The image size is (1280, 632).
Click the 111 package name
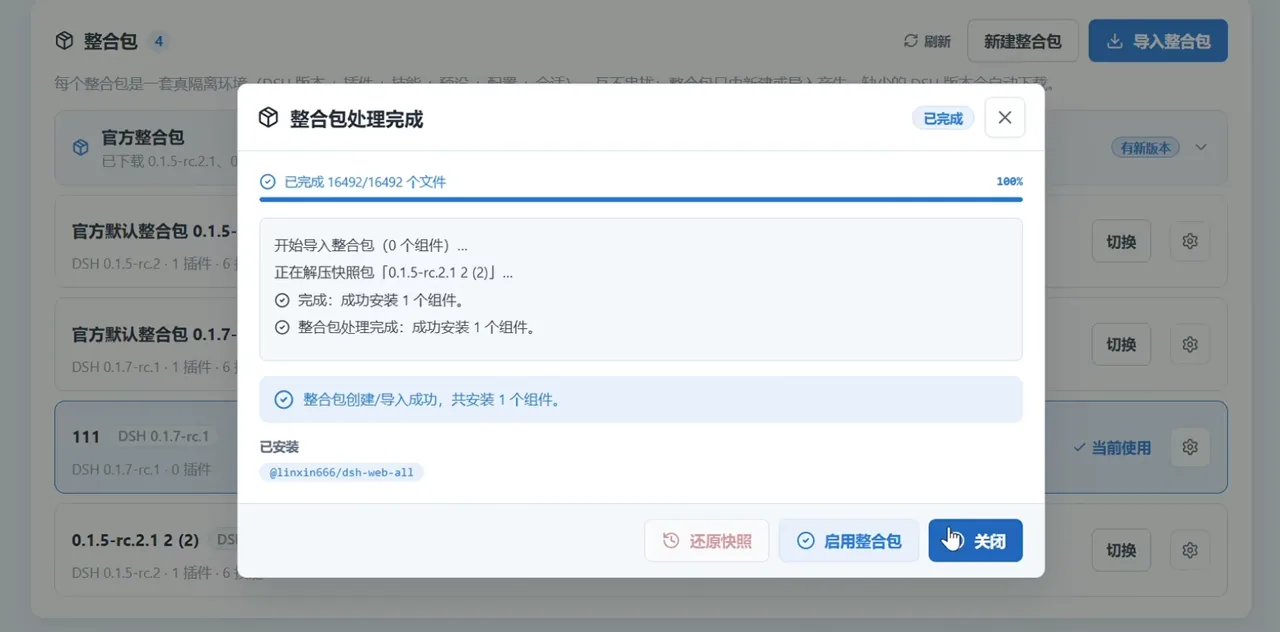[x=86, y=436]
